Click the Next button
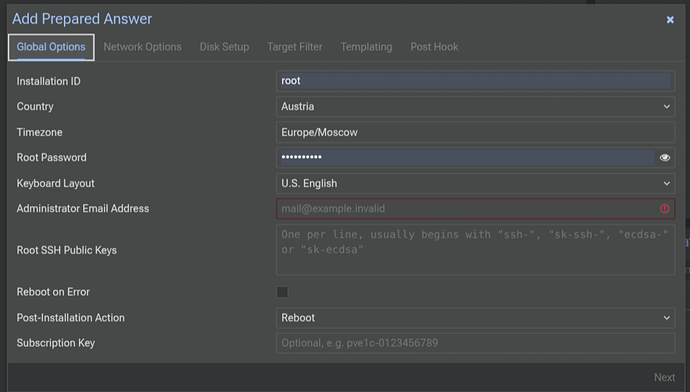Screen dimensions: 690x392 [664, 377]
